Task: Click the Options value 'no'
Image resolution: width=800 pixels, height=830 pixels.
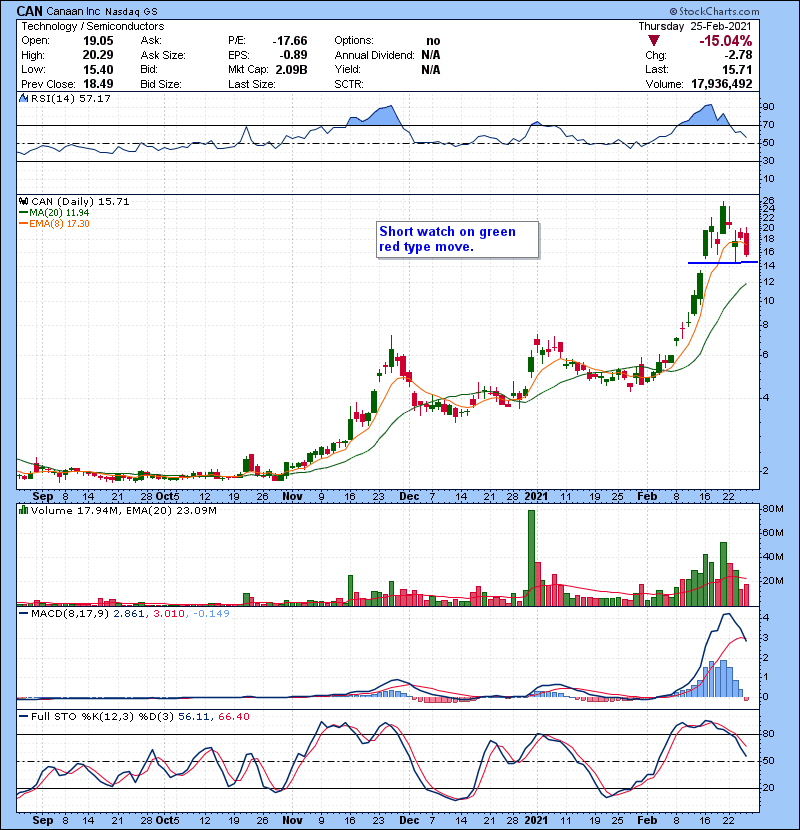Action: [433, 41]
